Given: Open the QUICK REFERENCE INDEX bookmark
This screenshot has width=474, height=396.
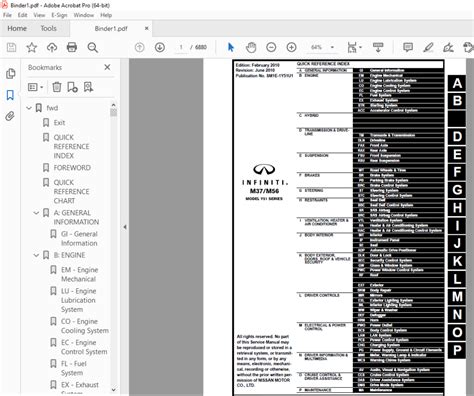Looking at the screenshot, I should (x=71, y=146).
